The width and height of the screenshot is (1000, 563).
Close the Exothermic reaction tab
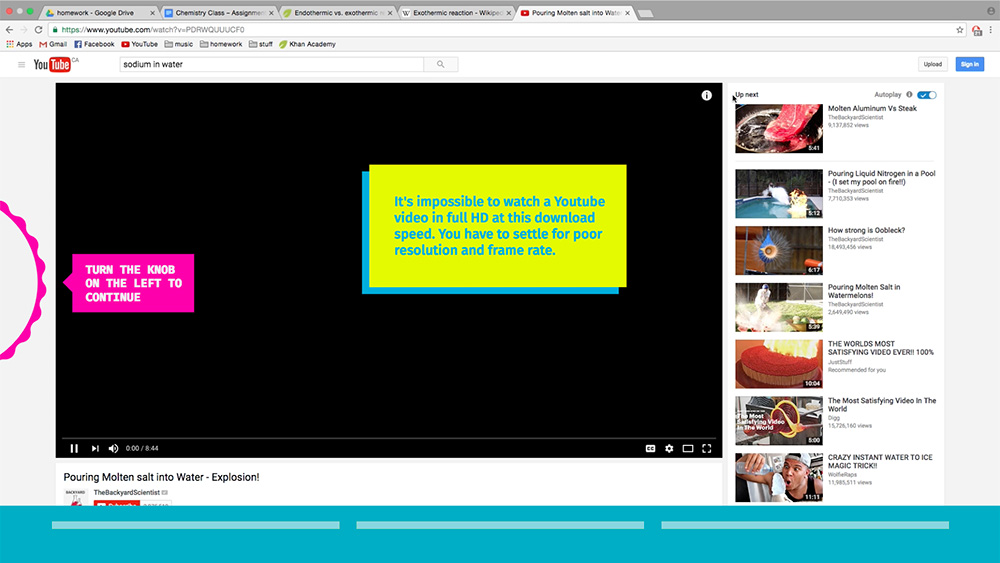[508, 13]
